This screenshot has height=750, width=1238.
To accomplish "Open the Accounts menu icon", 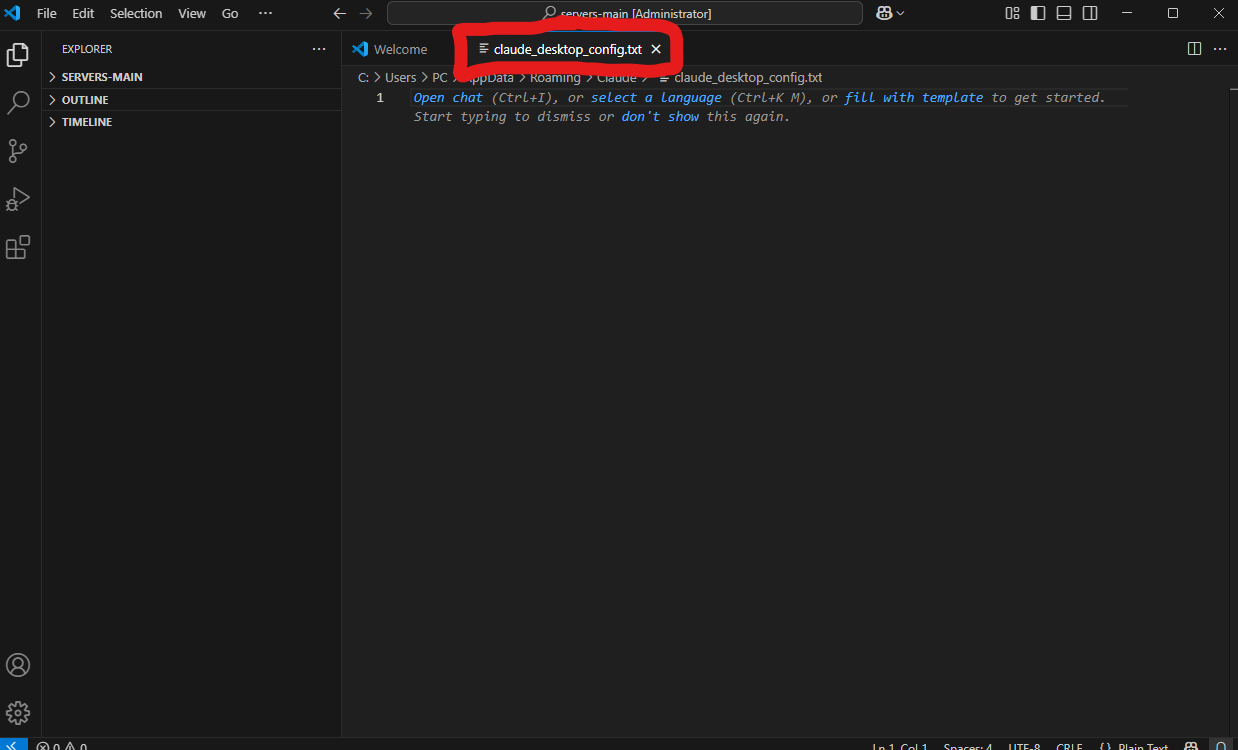I will pos(18,665).
